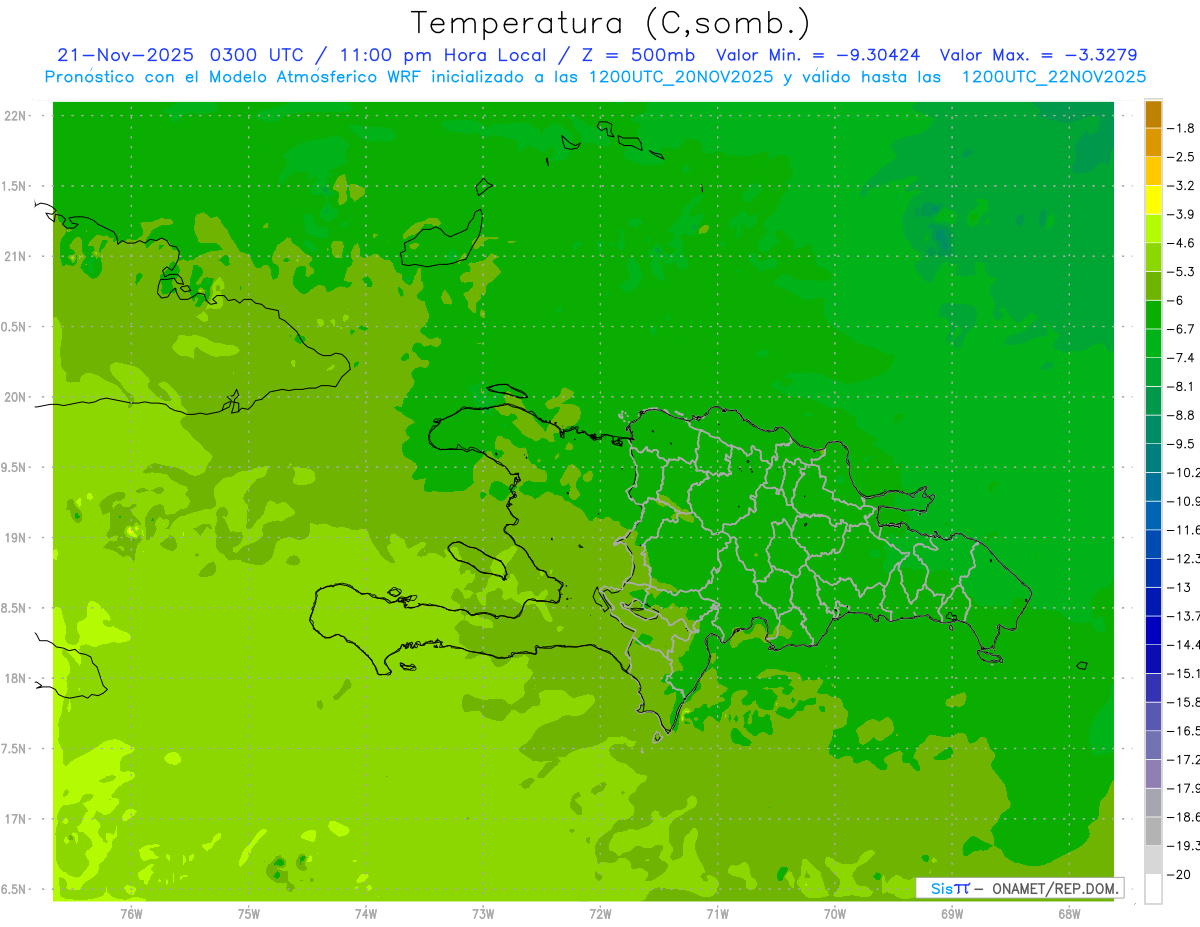Image resolution: width=1200 pixels, height=927 pixels.
Task: Click the -3.9 colorbar value
Action: click(x=1181, y=214)
